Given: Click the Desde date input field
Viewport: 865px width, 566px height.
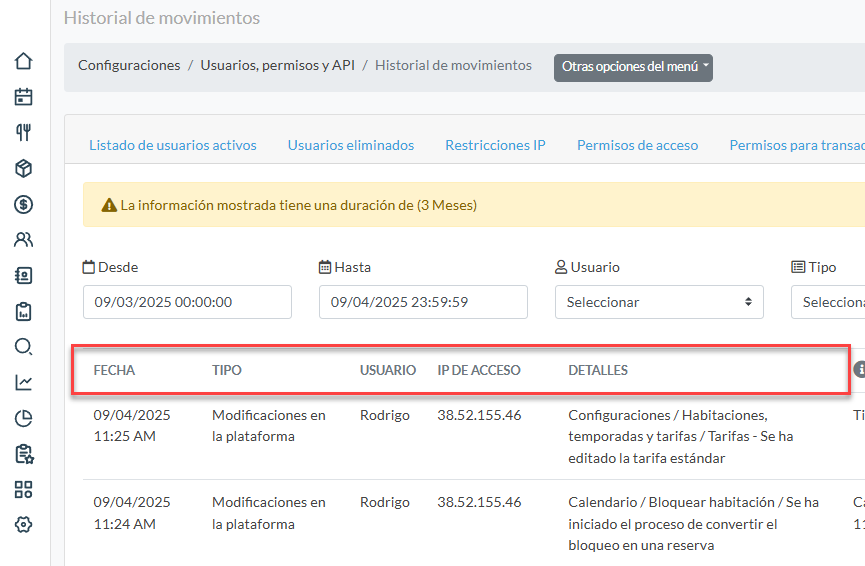Looking at the screenshot, I should pyautogui.click(x=187, y=302).
